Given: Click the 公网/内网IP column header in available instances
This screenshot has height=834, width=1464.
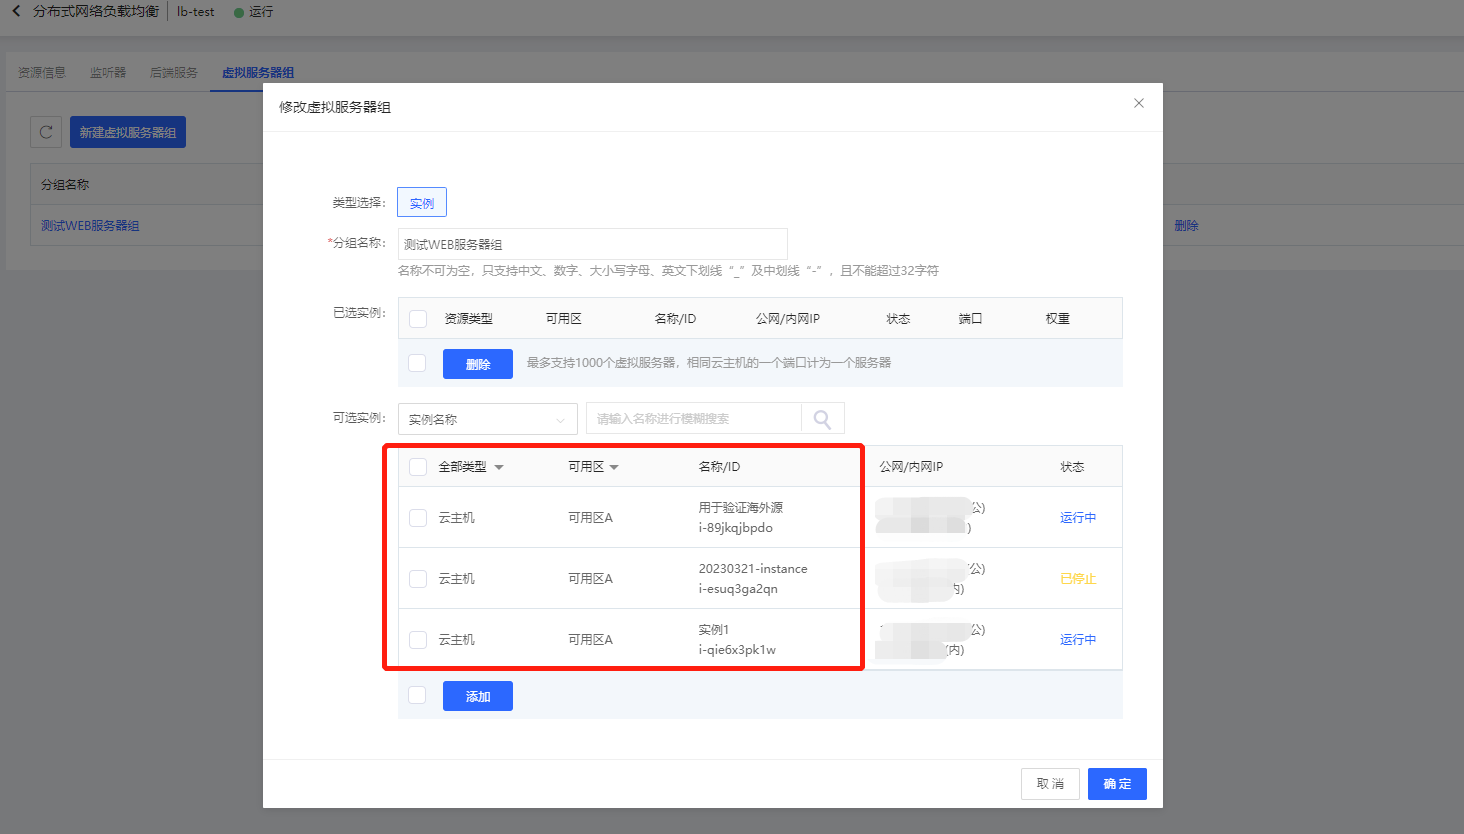Looking at the screenshot, I should [911, 467].
